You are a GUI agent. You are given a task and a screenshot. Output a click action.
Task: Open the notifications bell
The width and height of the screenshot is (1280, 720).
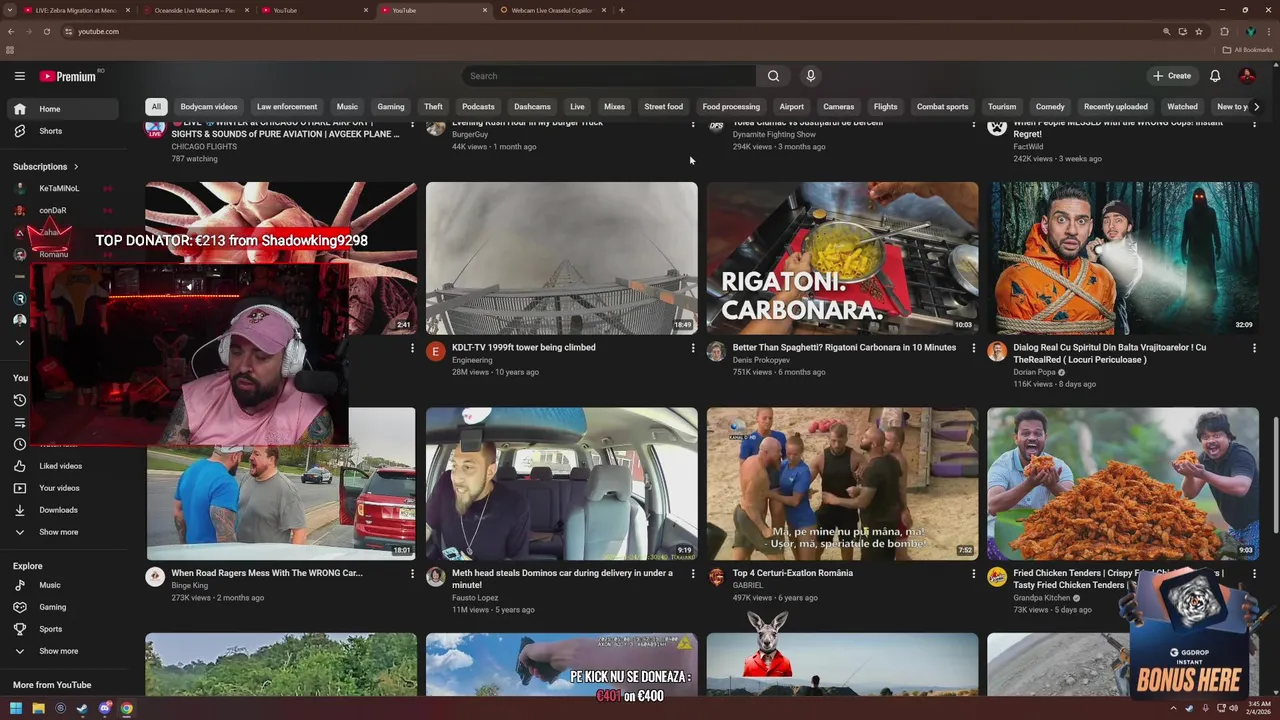click(x=1215, y=76)
